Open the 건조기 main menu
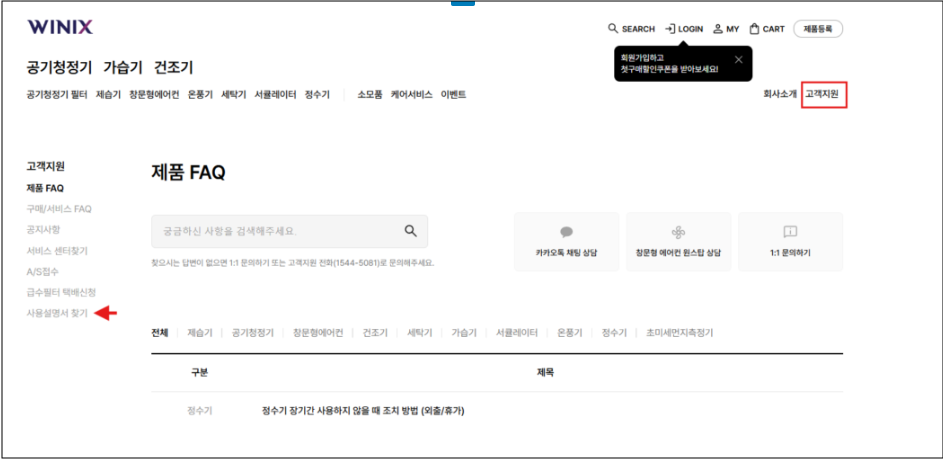943x459 pixels. [173, 67]
